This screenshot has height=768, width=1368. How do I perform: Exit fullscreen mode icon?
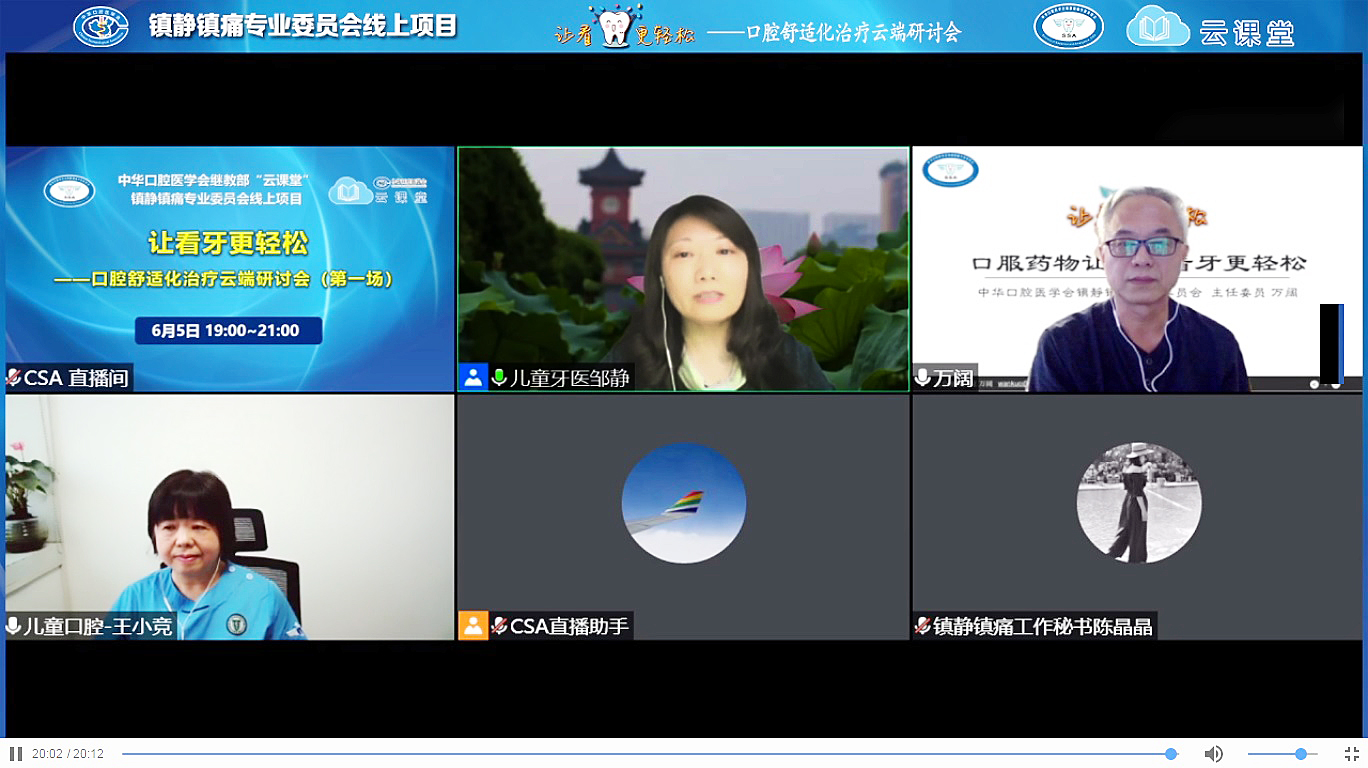click(1351, 754)
